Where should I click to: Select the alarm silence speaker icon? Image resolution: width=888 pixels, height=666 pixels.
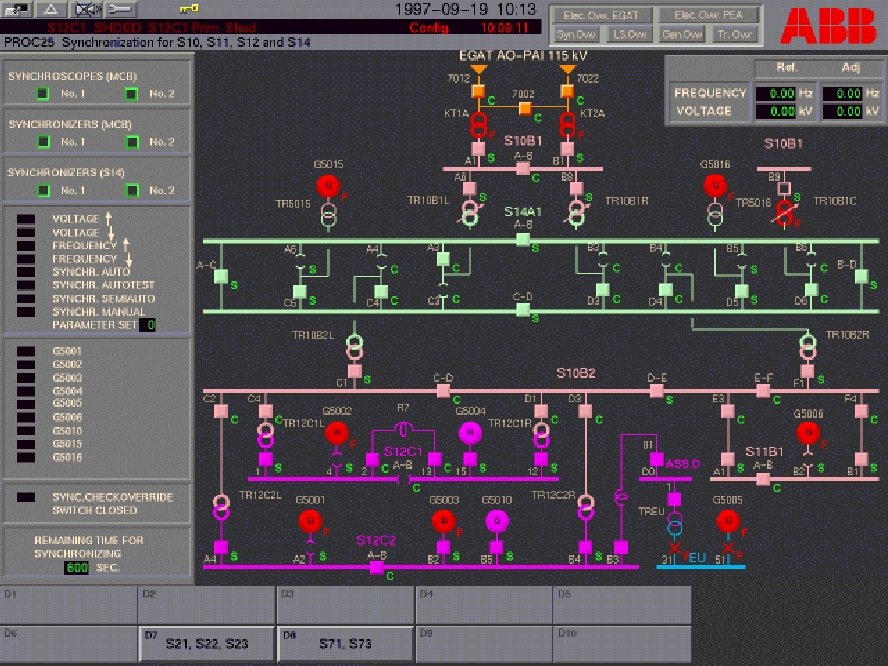tap(85, 9)
